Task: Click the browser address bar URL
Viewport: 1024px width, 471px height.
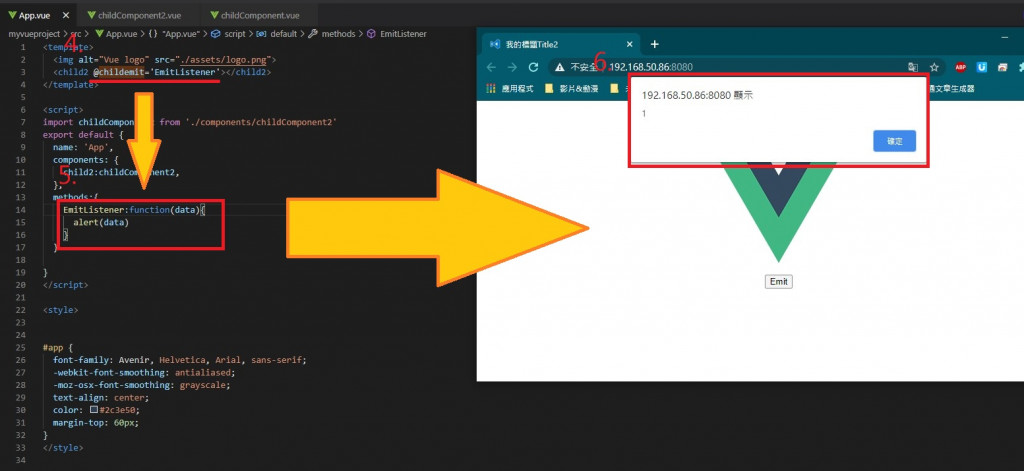Action: [x=650, y=67]
